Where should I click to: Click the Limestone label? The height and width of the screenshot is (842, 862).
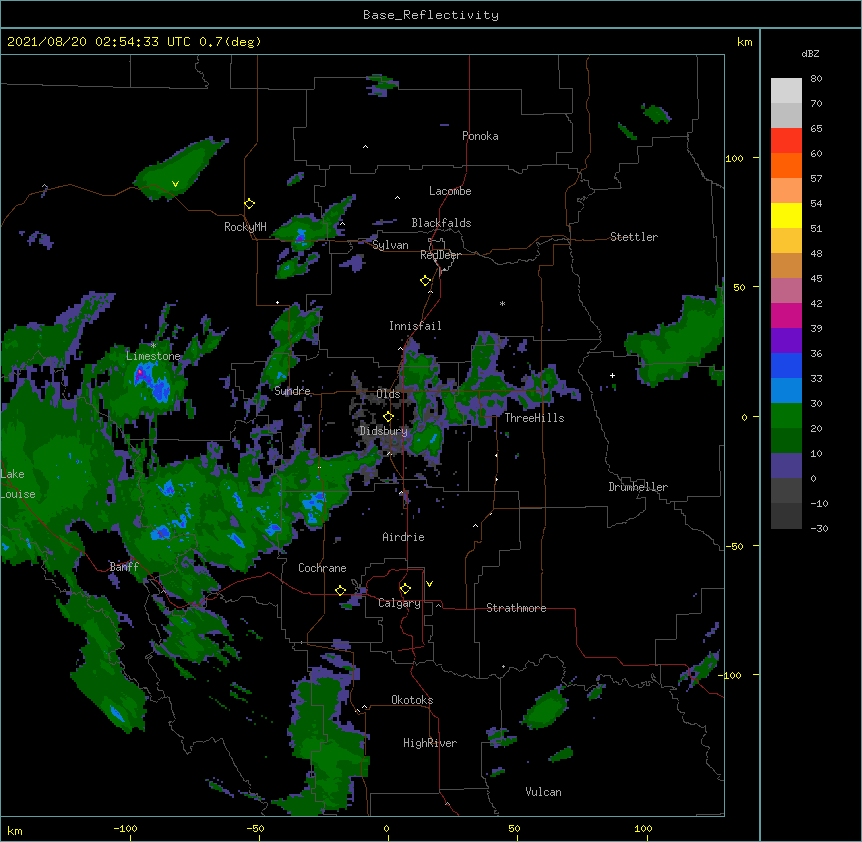pyautogui.click(x=153, y=356)
